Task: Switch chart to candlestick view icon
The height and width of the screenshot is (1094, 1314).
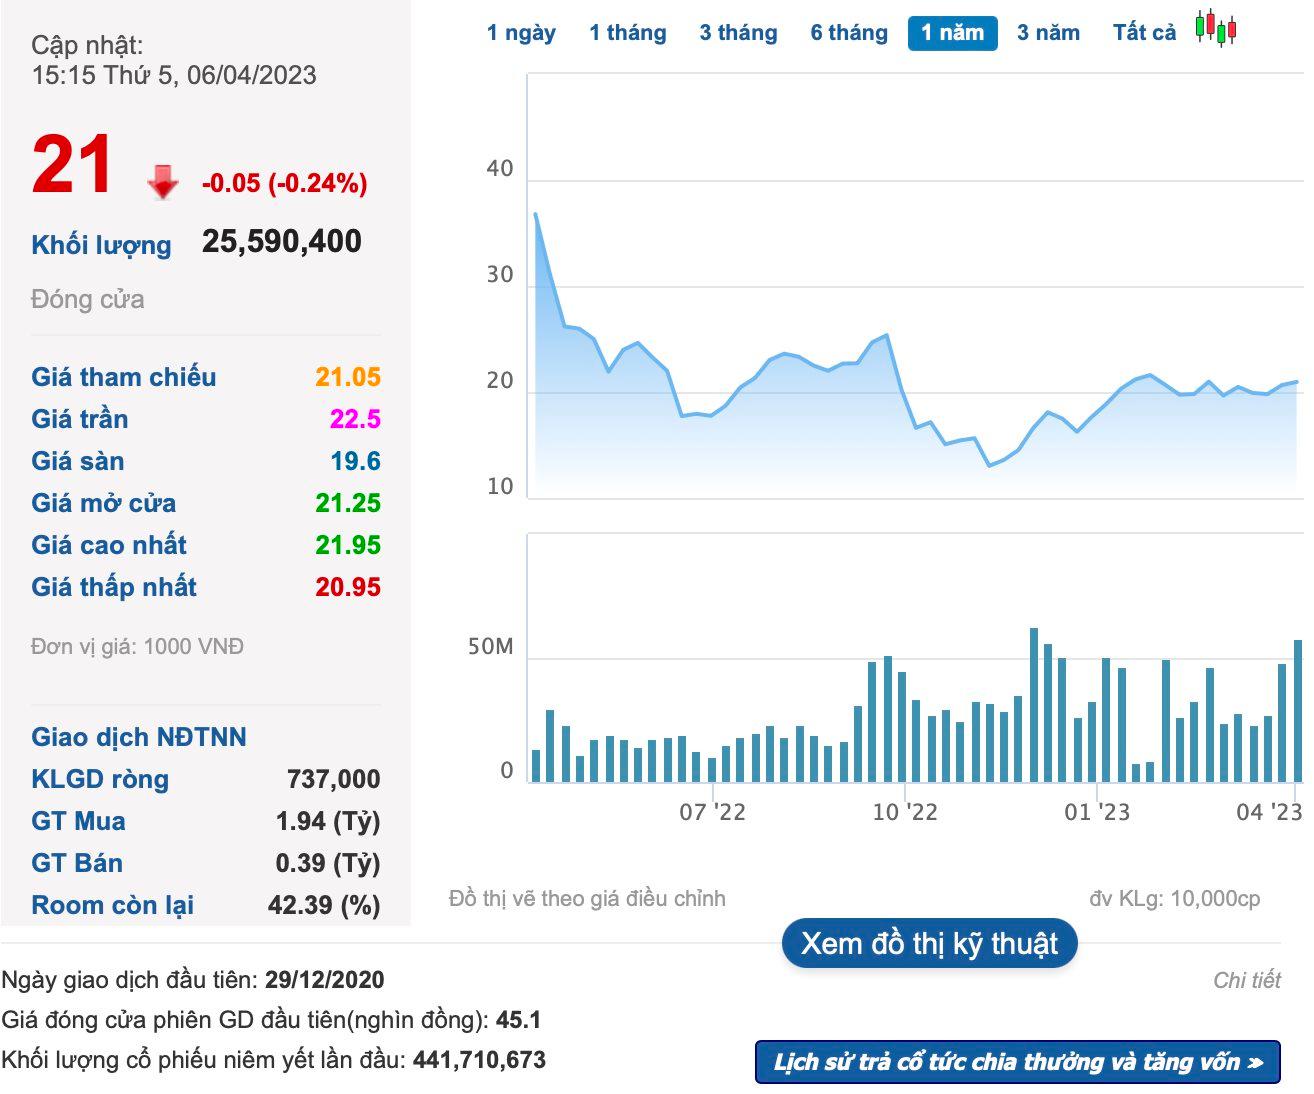Action: click(1216, 28)
